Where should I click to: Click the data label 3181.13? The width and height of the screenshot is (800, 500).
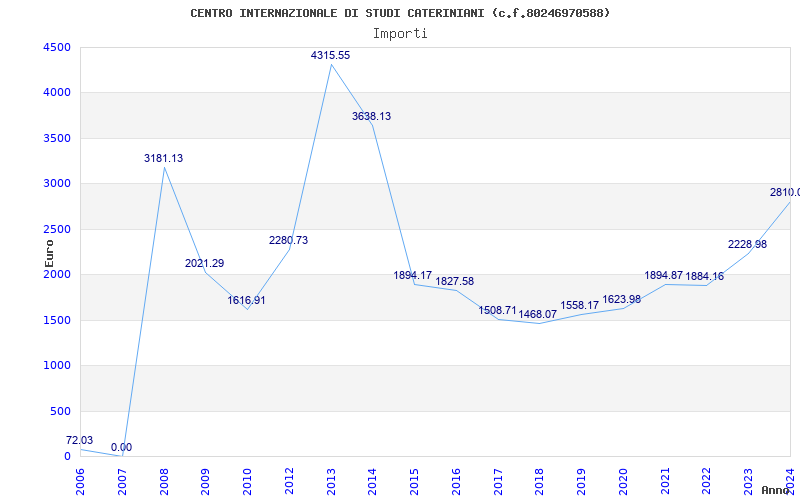[163, 159]
